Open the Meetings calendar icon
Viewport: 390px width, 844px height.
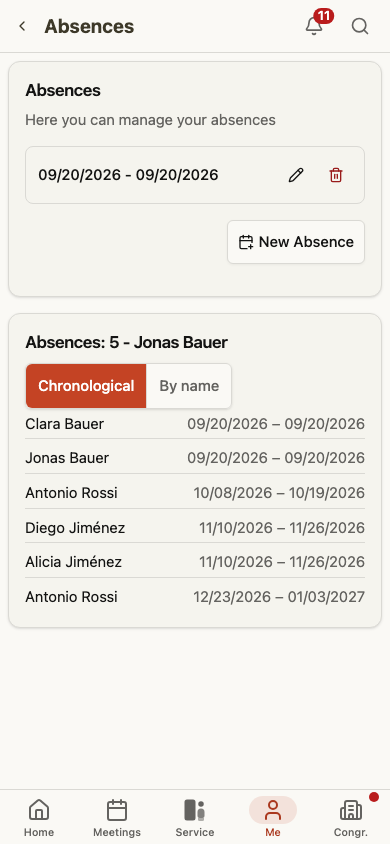click(117, 810)
